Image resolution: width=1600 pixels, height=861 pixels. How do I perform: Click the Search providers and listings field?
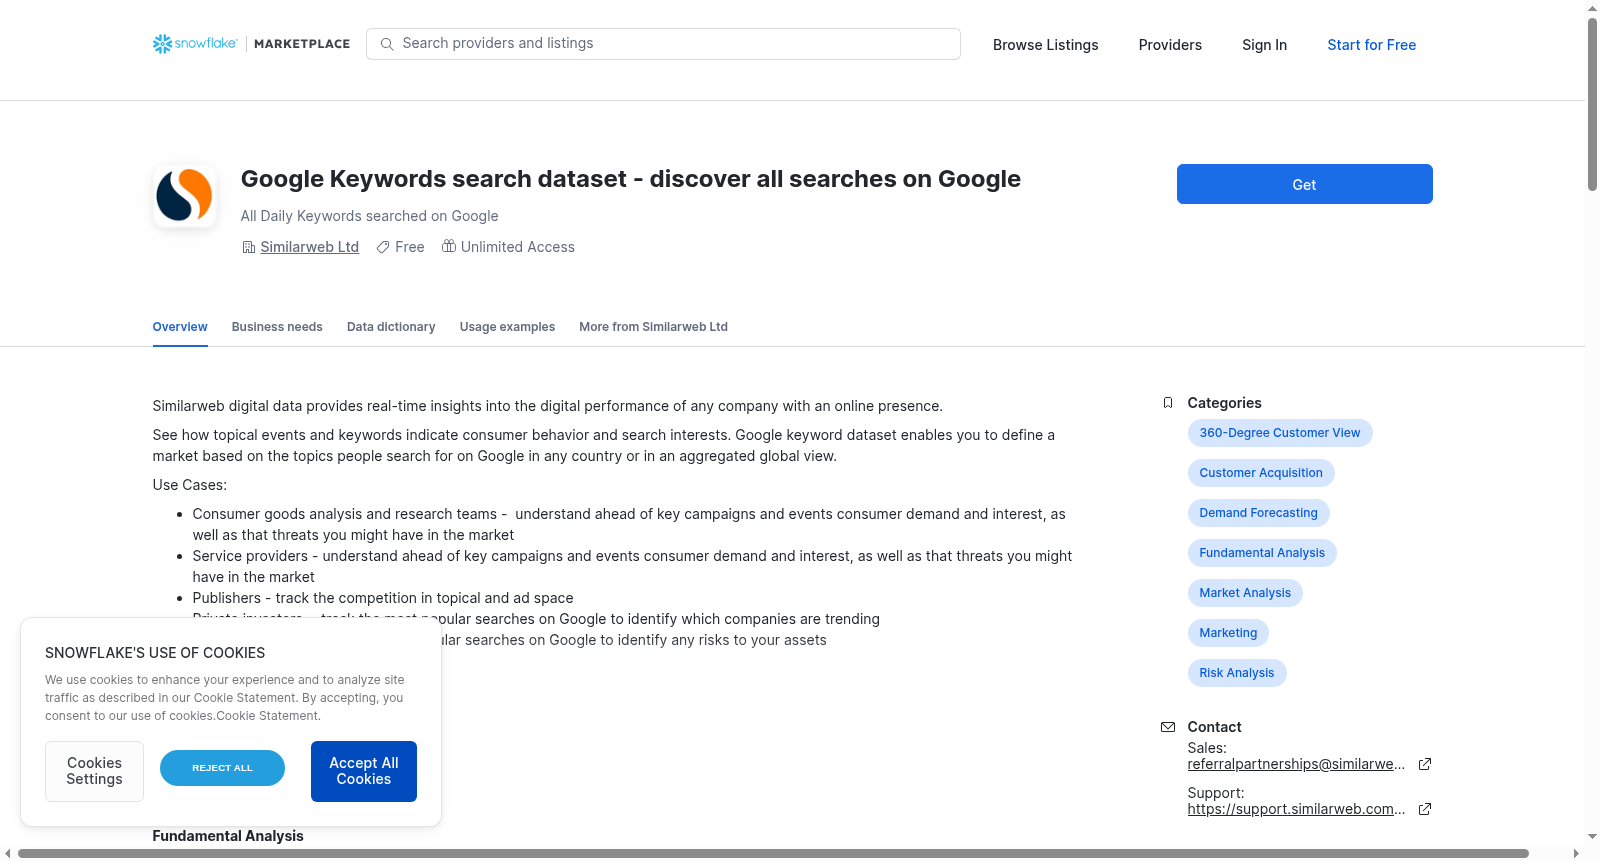[x=663, y=44]
